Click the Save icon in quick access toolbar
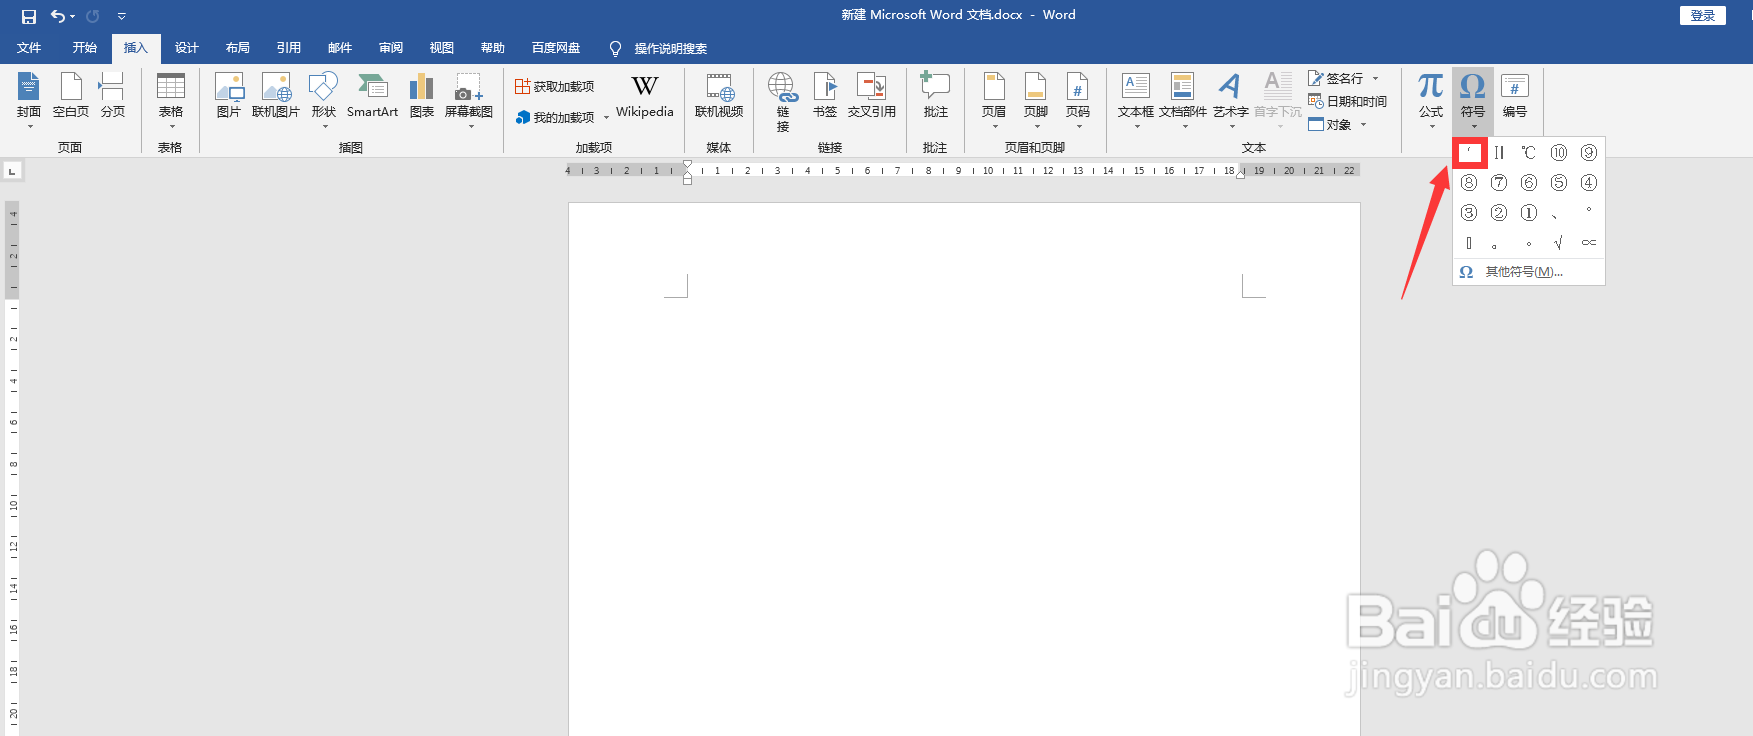This screenshot has height=736, width=1753. (x=28, y=16)
